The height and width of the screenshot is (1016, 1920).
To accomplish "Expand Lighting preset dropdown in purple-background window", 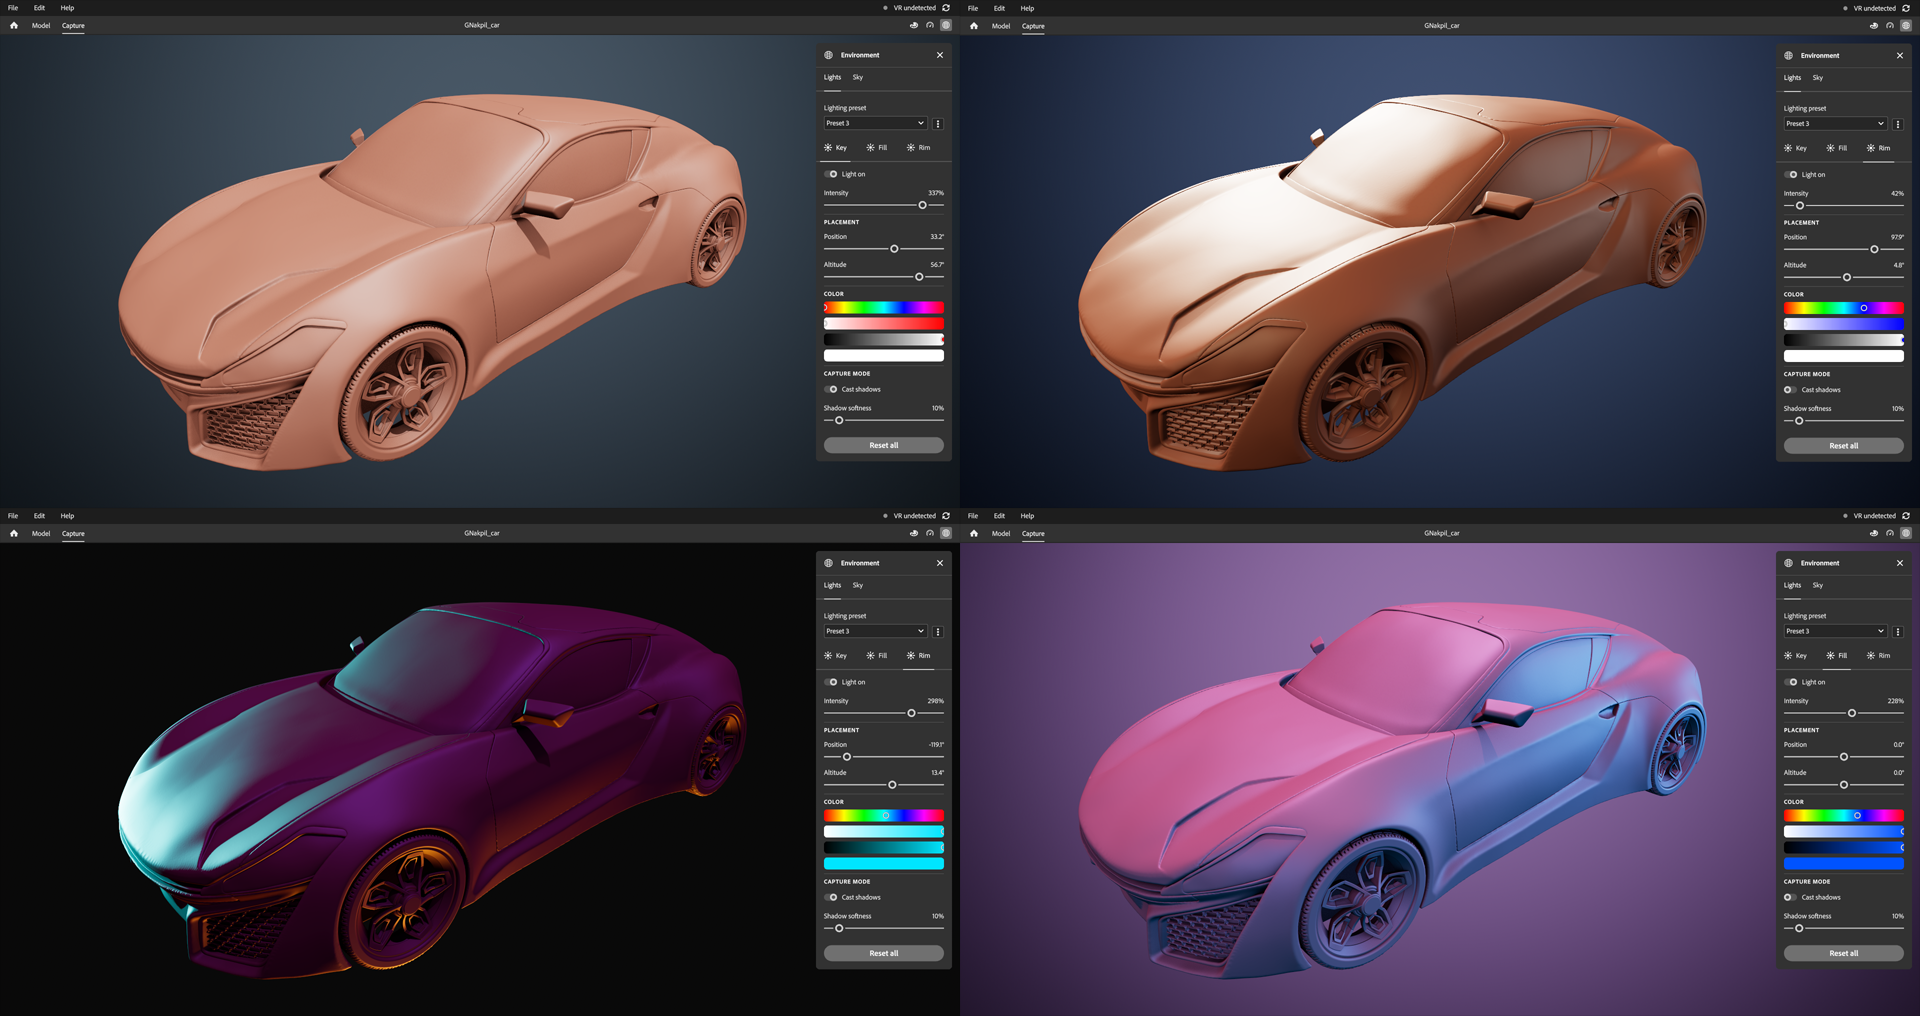I will (x=1835, y=632).
